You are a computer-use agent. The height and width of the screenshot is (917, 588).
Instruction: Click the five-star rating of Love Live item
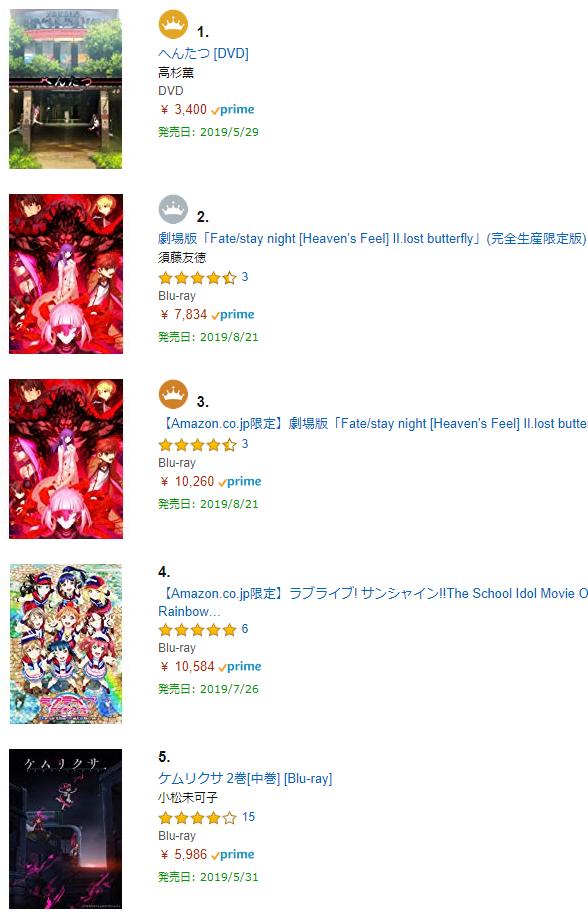tap(197, 630)
